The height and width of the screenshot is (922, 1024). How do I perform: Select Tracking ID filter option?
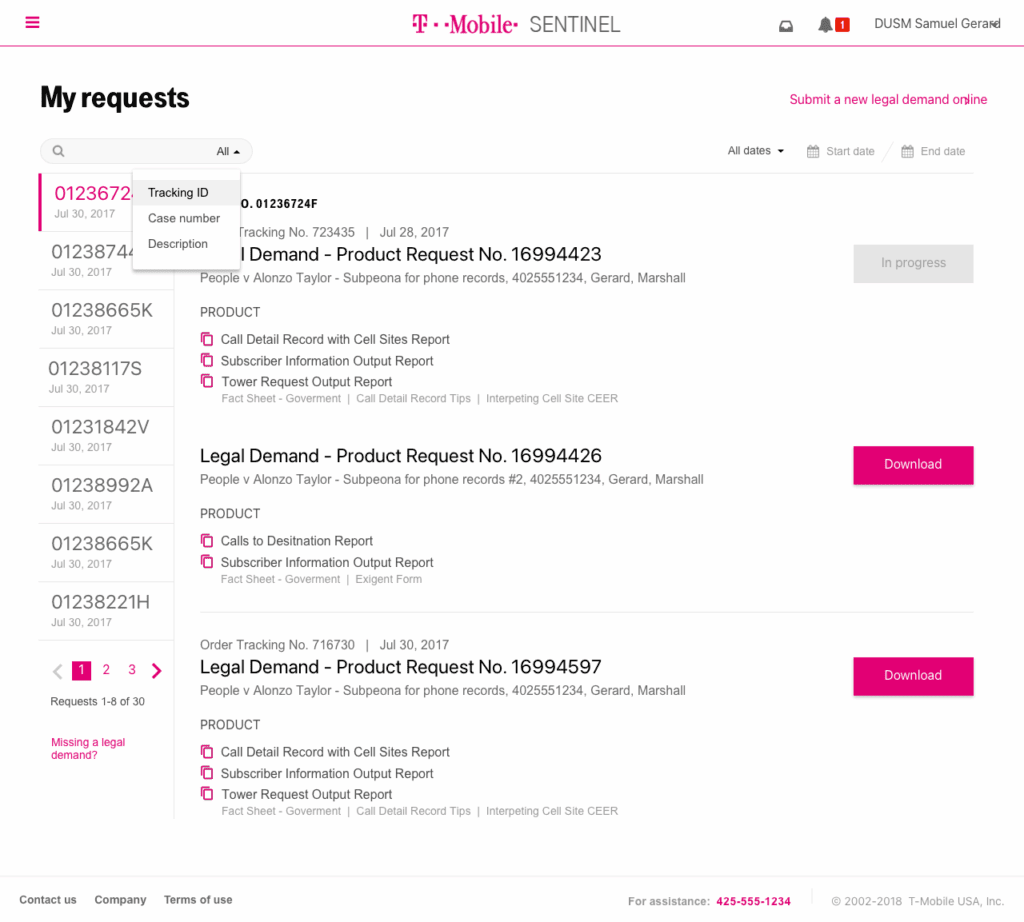point(178,193)
